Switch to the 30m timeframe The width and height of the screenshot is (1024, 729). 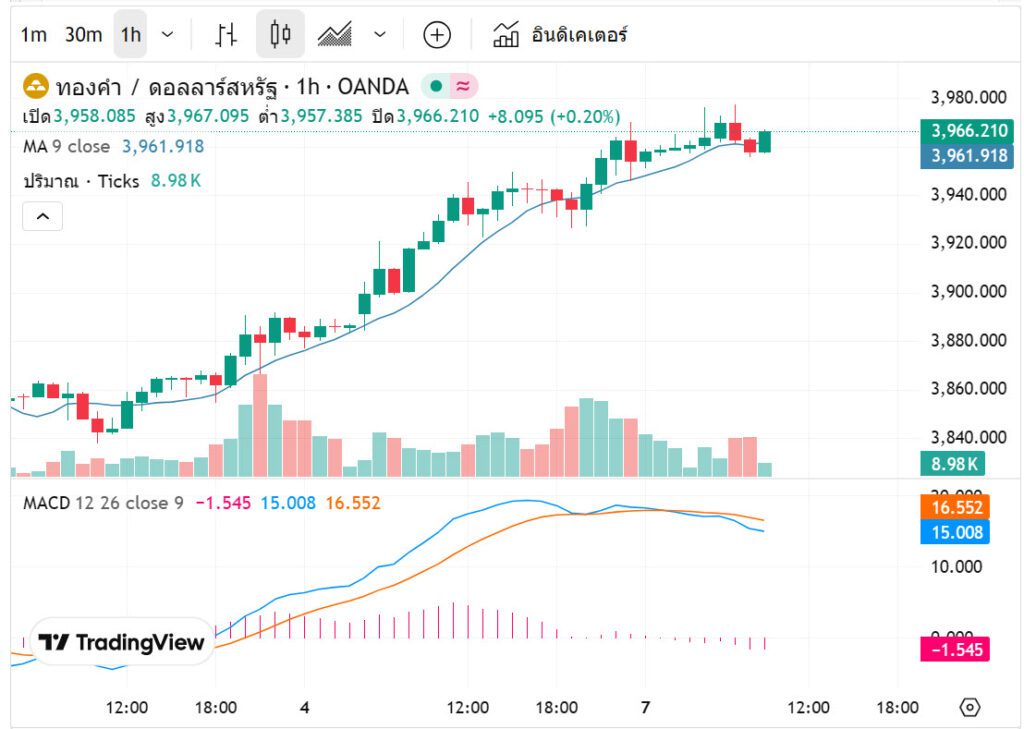83,35
